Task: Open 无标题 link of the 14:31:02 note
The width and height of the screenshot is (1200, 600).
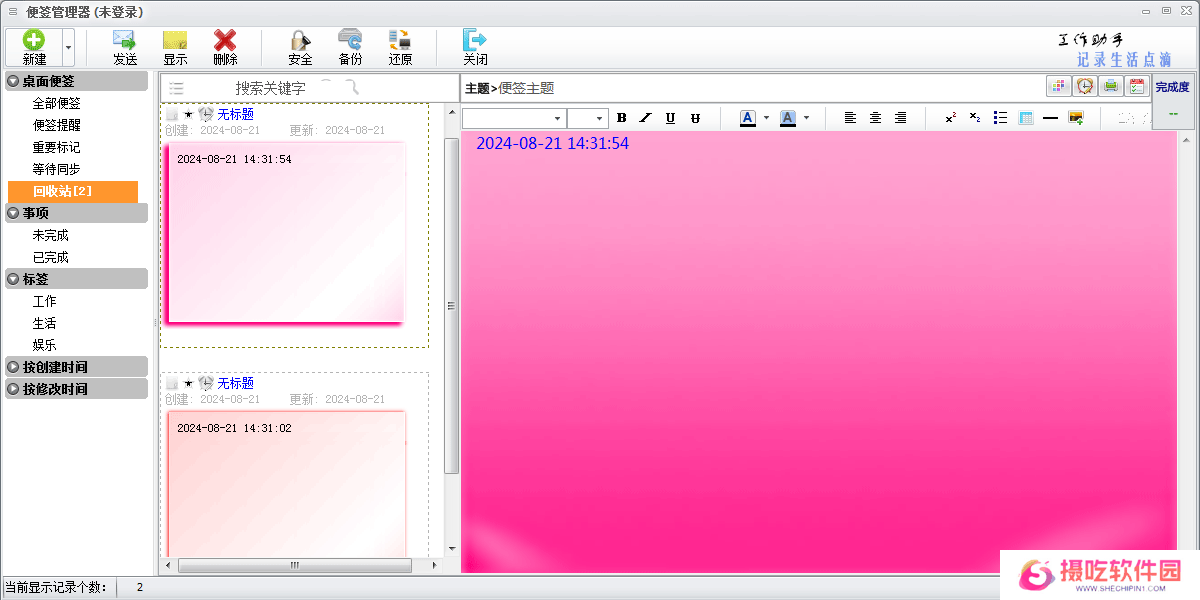Action: 235,383
